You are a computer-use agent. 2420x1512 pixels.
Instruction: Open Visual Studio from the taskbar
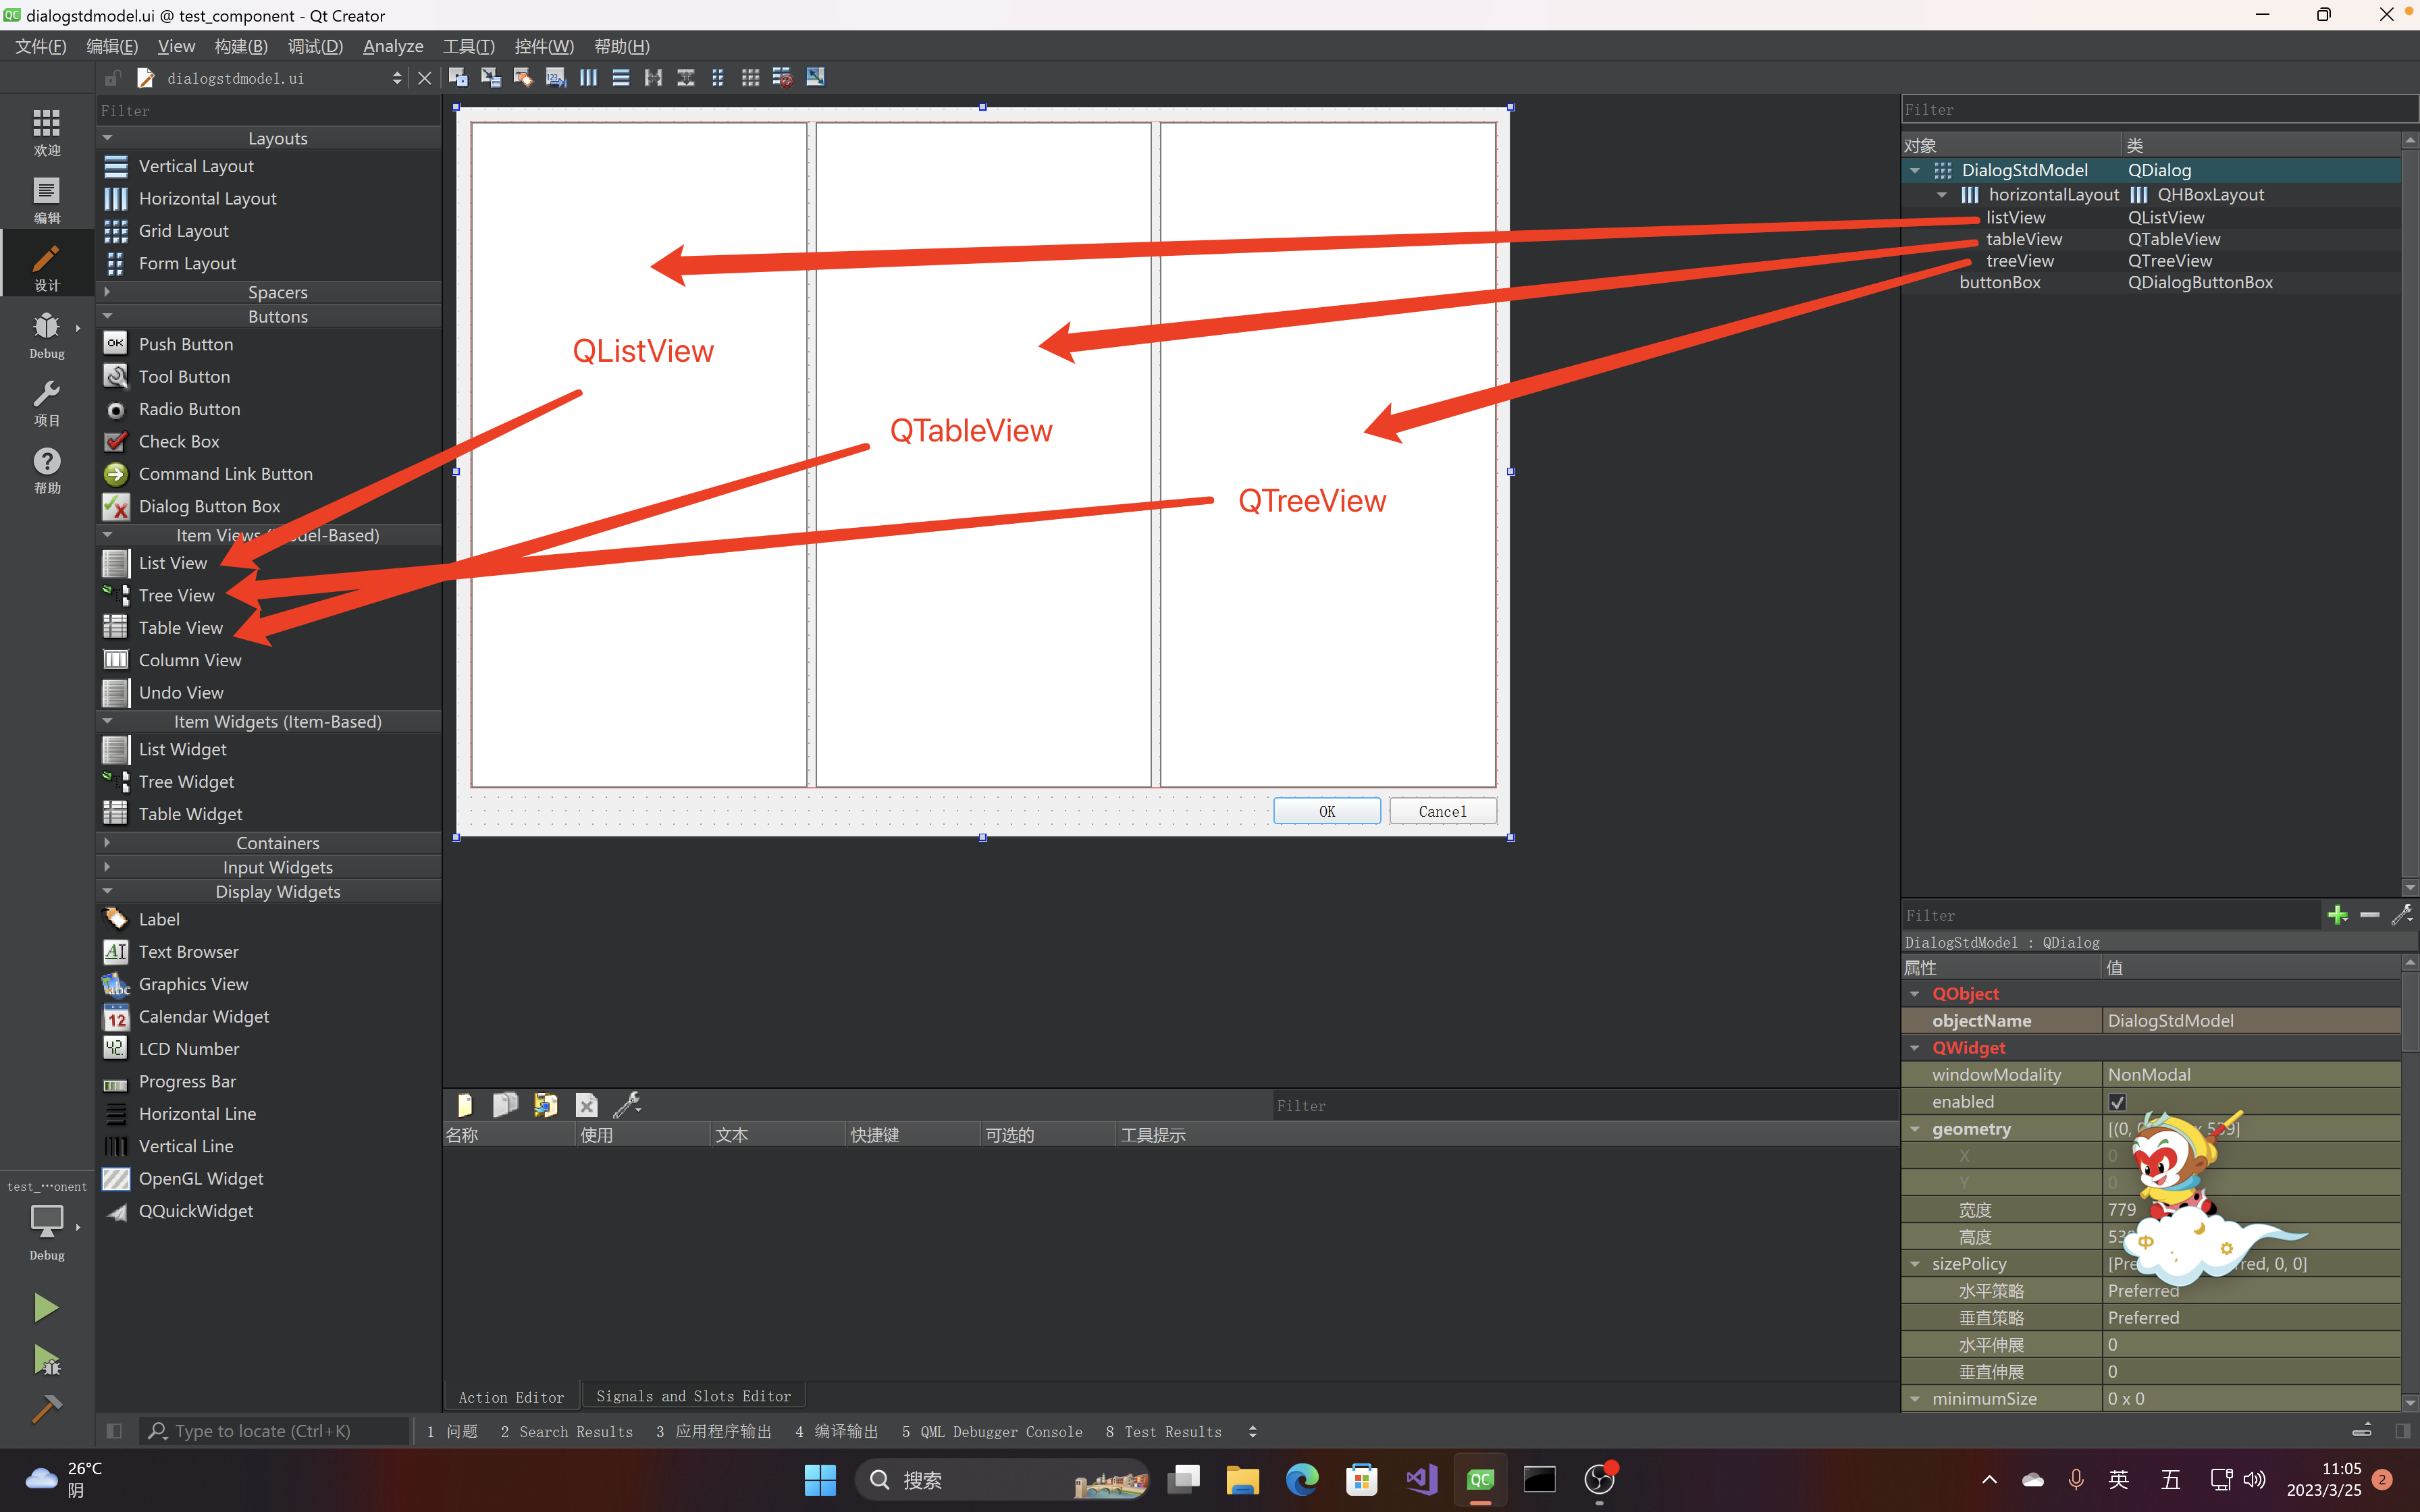(1421, 1479)
